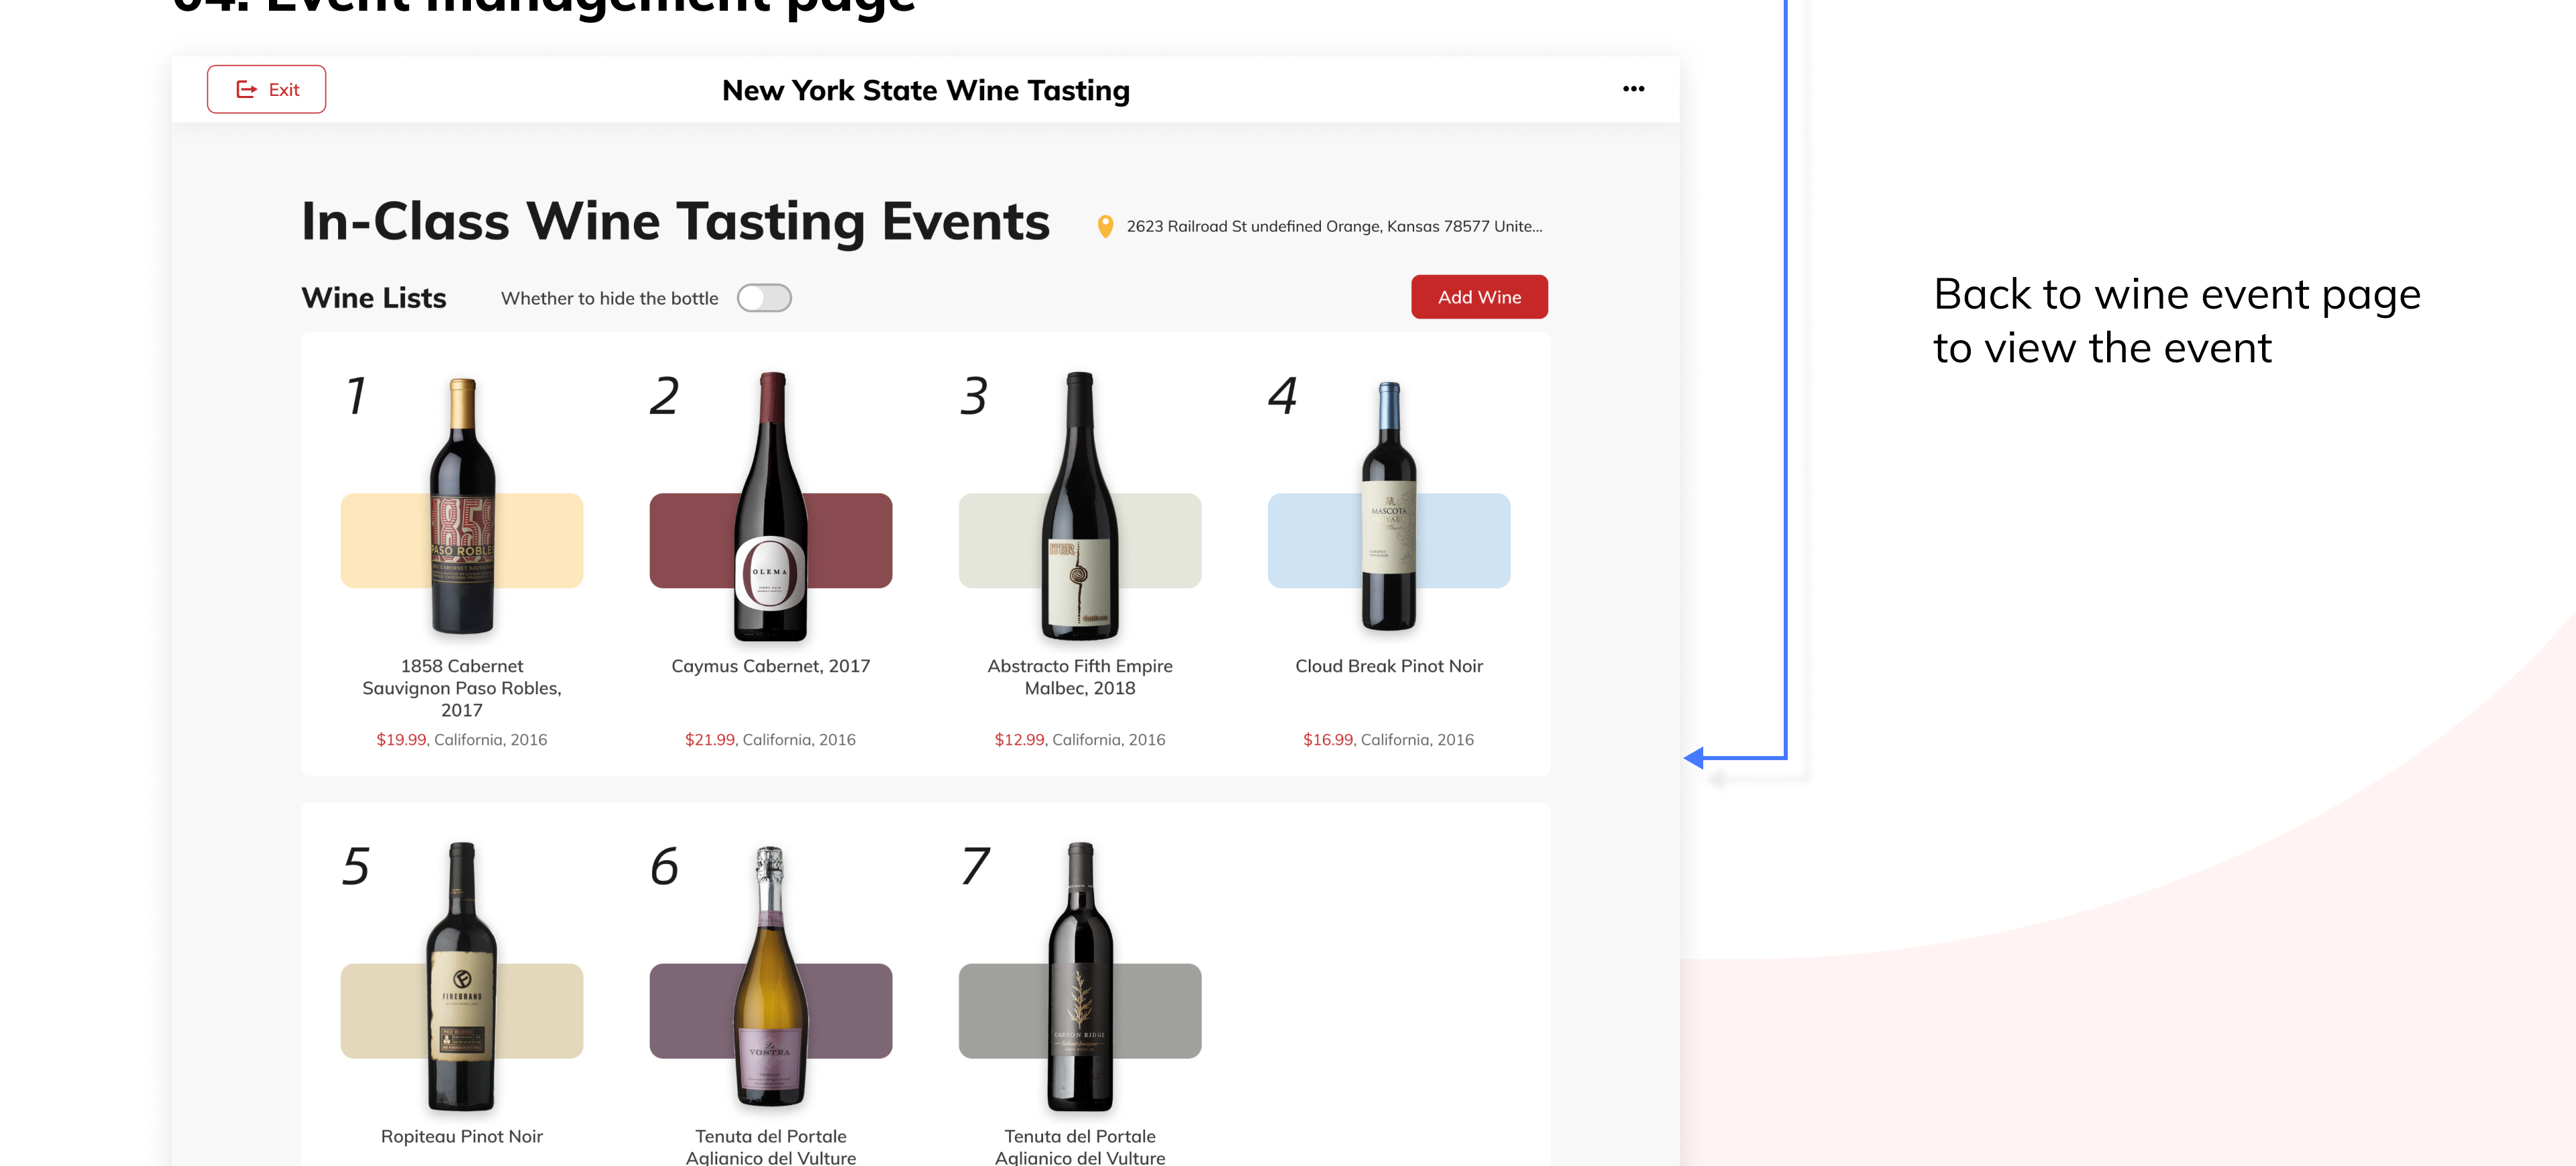This screenshot has width=2576, height=1166.
Task: Click "1858 Cabernet Sauvignon Paso Robles, 2017" name
Action: click(462, 688)
